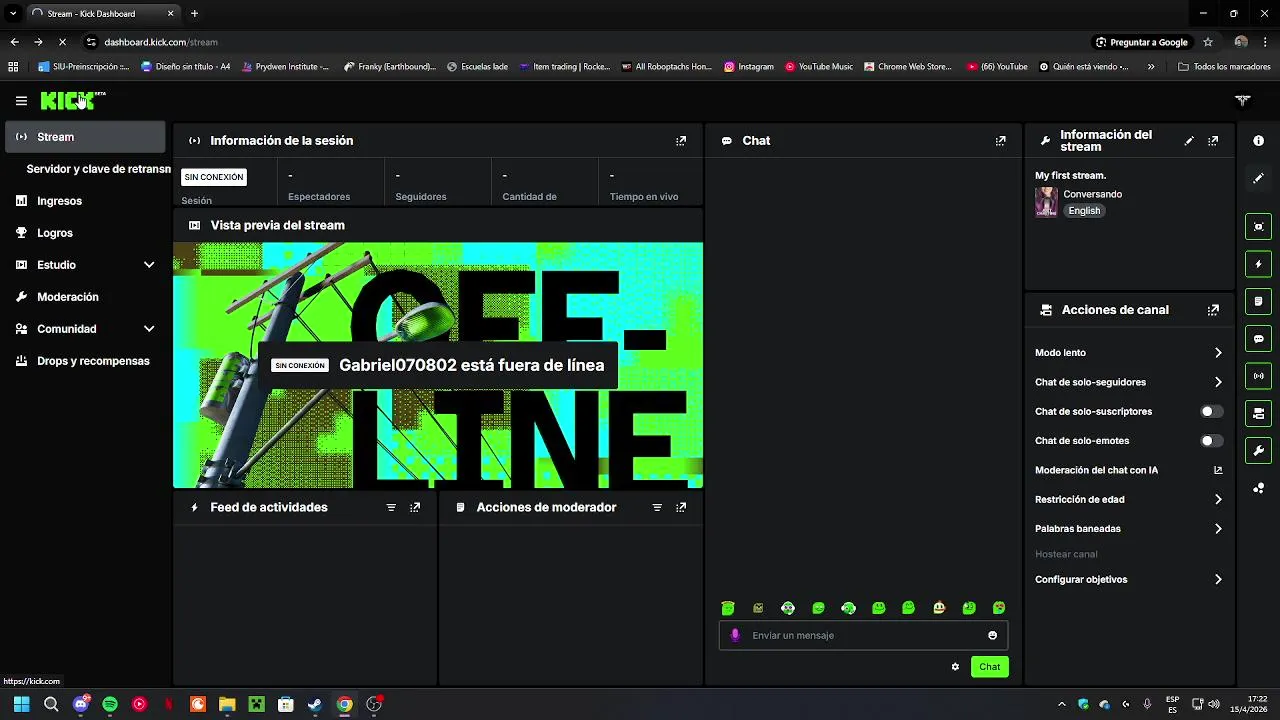Open Configurar objetivos options chevron
The width and height of the screenshot is (1280, 720).
click(1218, 580)
